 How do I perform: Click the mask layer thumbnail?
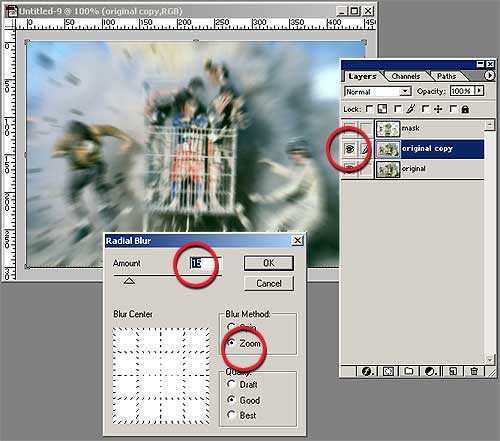(388, 128)
